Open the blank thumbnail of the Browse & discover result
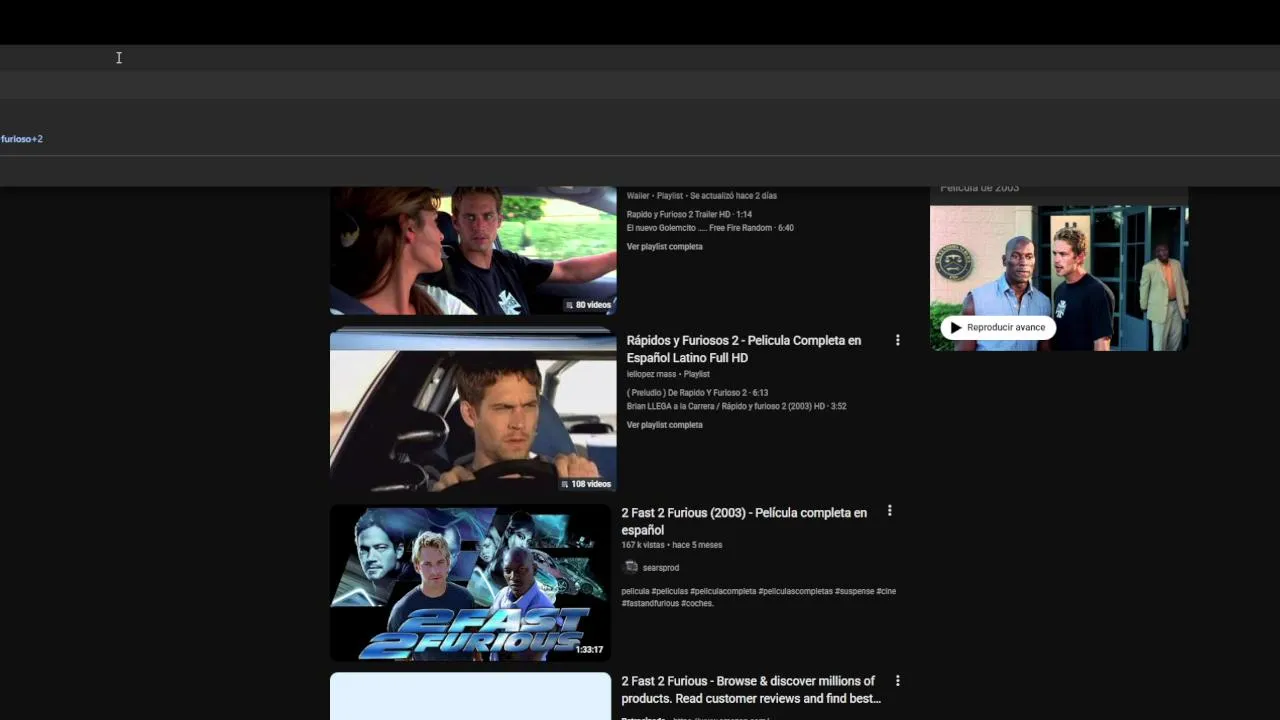1280x720 pixels. point(470,696)
